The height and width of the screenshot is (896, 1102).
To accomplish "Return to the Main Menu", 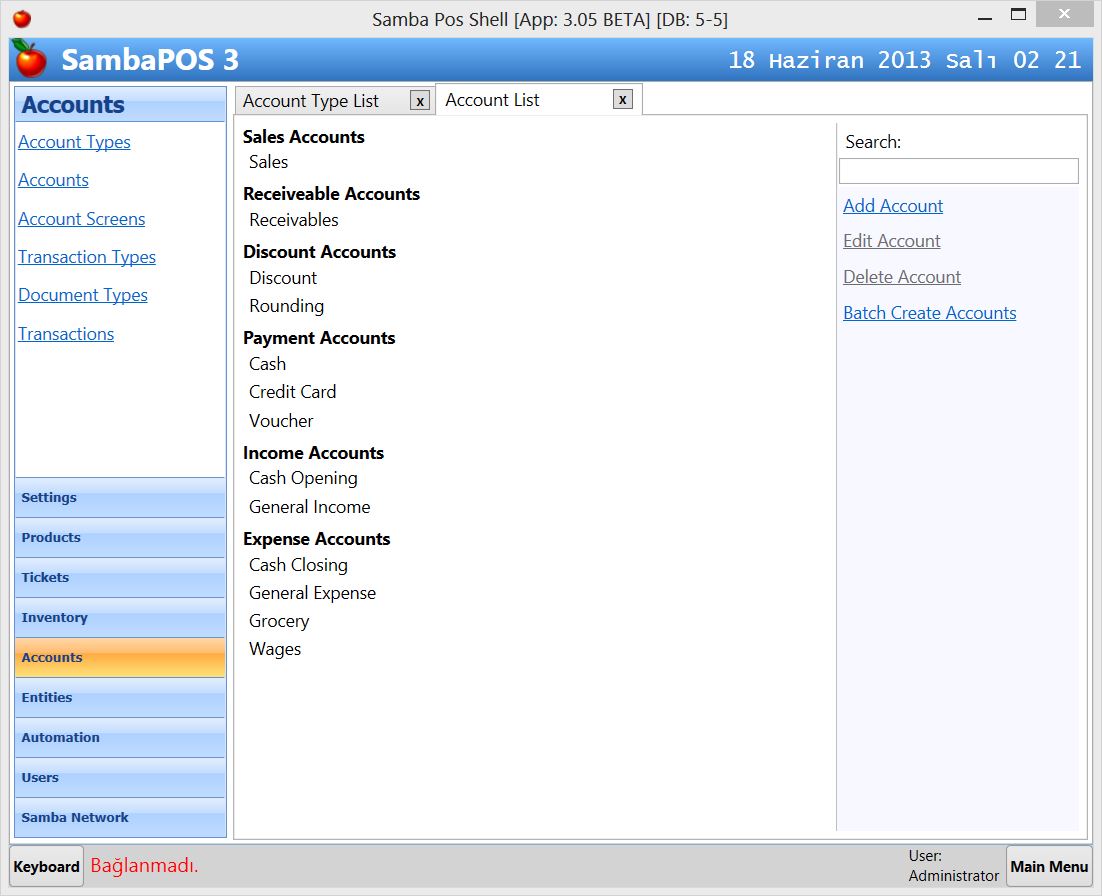I will 1049,865.
